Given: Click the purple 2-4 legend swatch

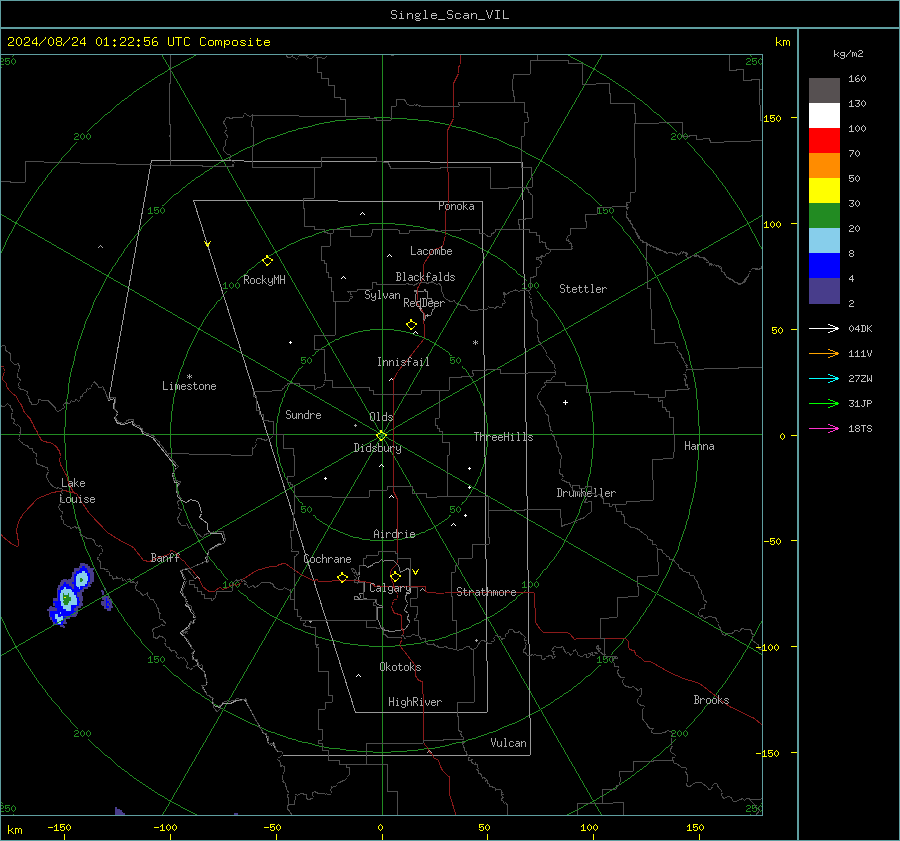Looking at the screenshot, I should (824, 291).
